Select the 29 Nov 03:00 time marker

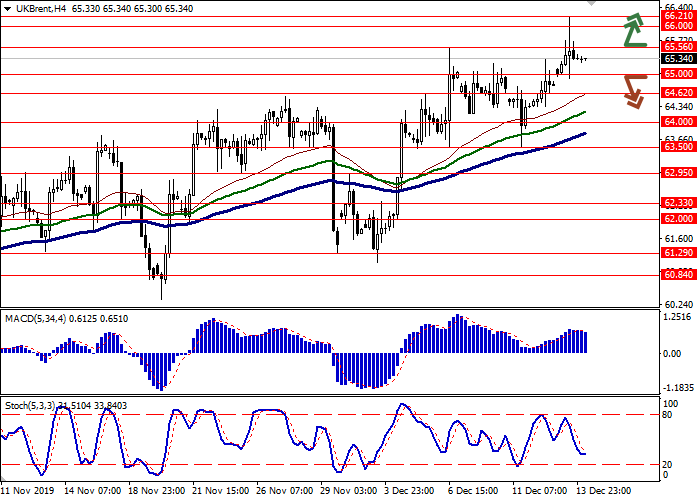pos(349,492)
